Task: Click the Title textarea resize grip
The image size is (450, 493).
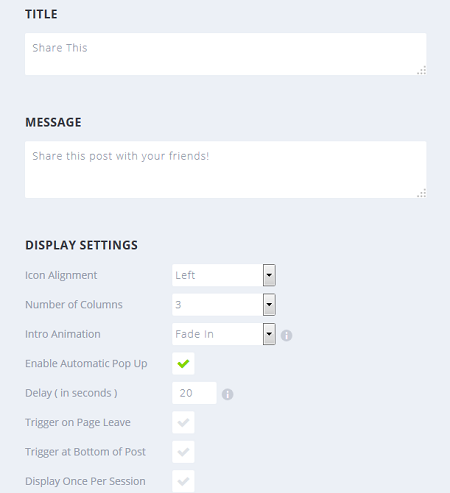Action: click(x=422, y=70)
